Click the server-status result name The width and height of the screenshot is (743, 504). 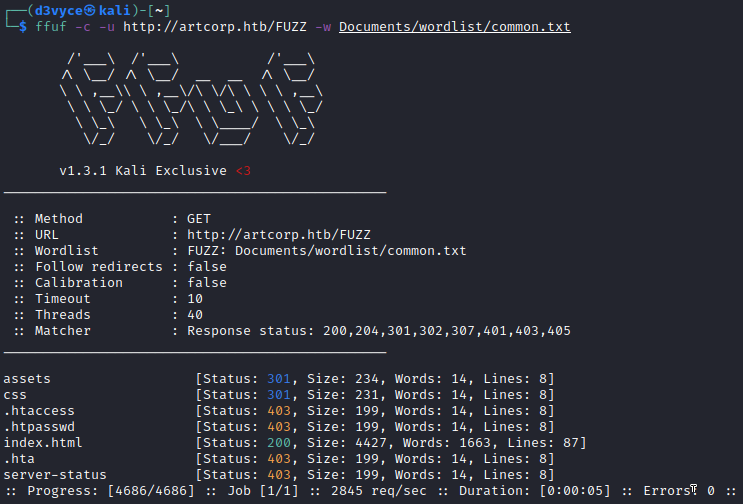pos(55,475)
